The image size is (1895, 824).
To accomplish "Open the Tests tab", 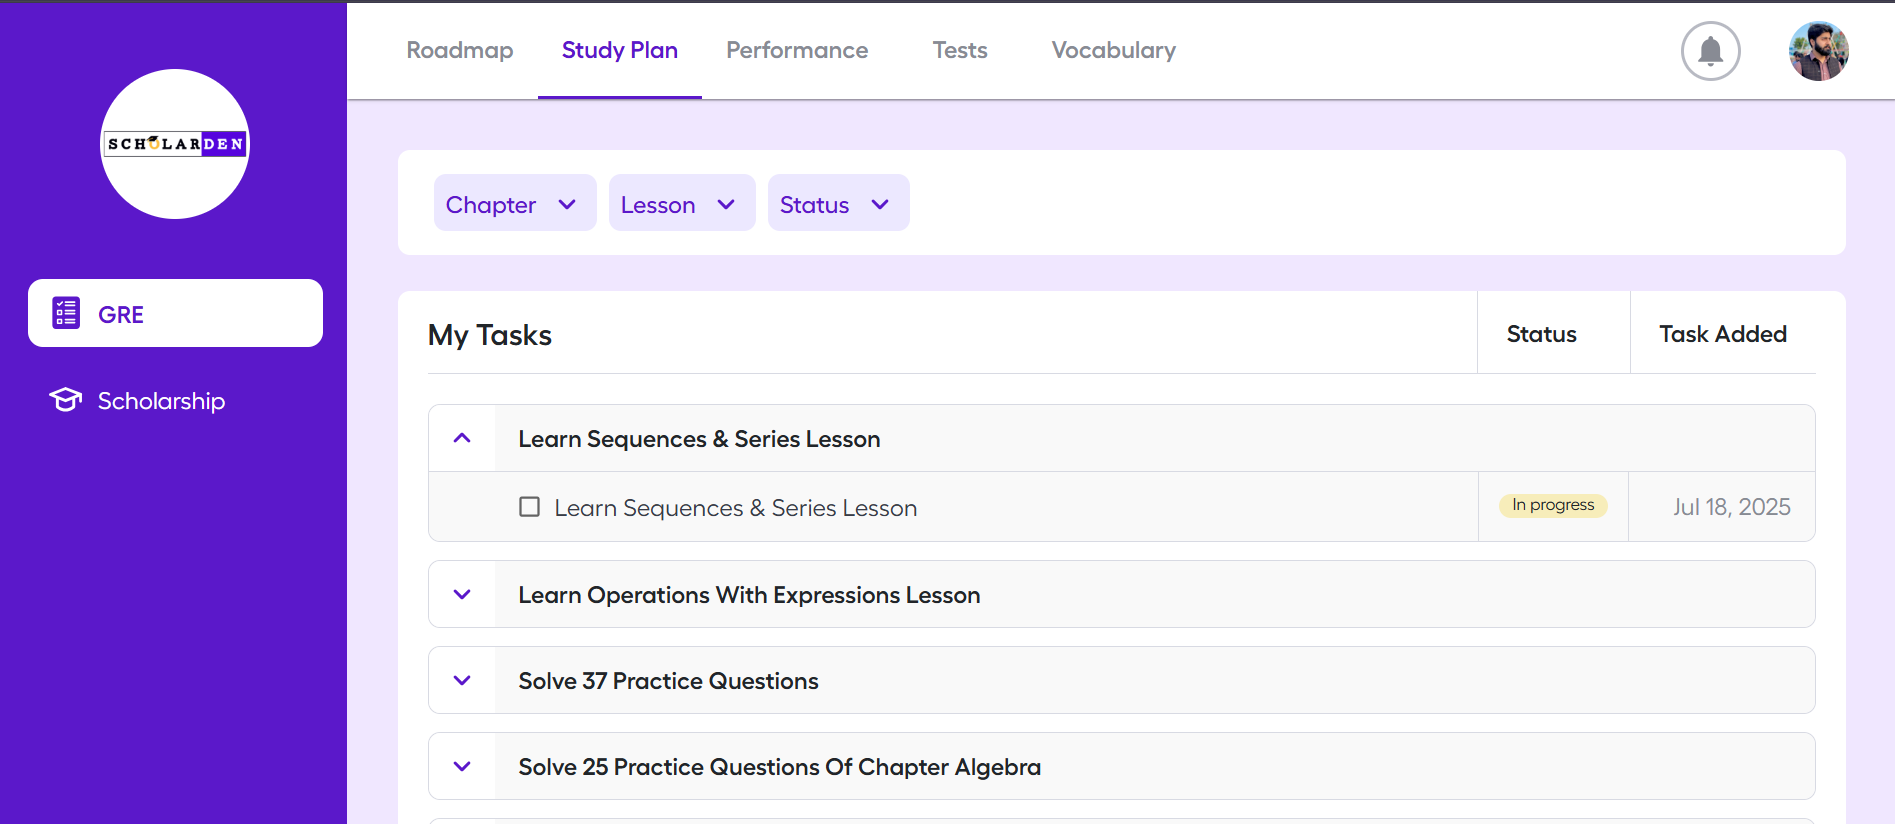I will click(960, 50).
